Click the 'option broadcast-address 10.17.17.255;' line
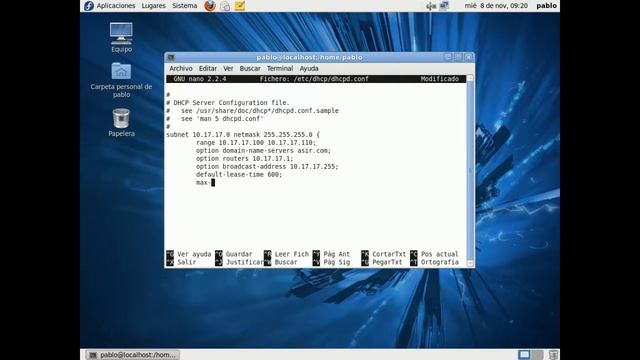 [267, 167]
